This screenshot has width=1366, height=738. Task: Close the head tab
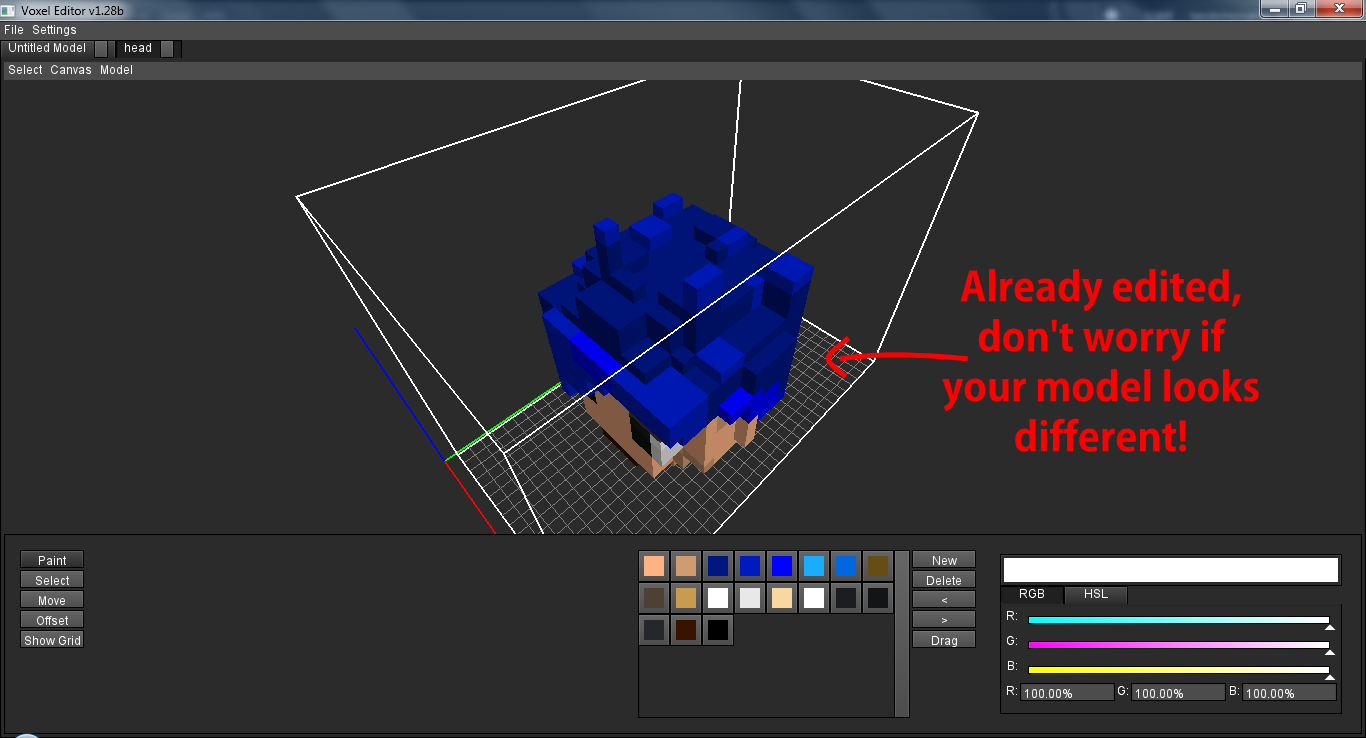[x=167, y=48]
